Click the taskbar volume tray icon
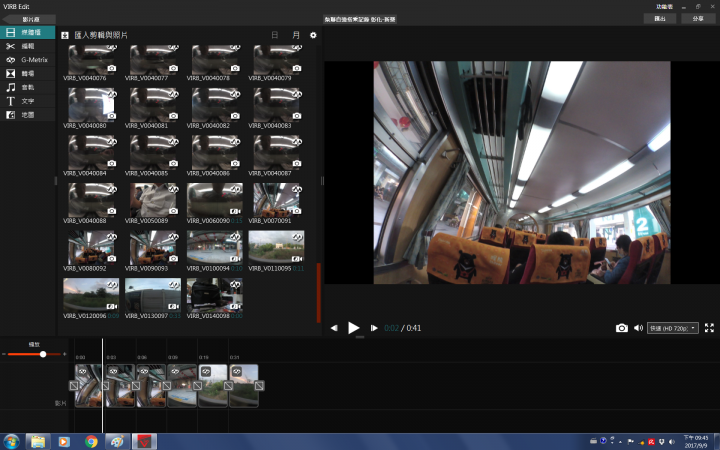The height and width of the screenshot is (450, 720). pyautogui.click(x=671, y=442)
